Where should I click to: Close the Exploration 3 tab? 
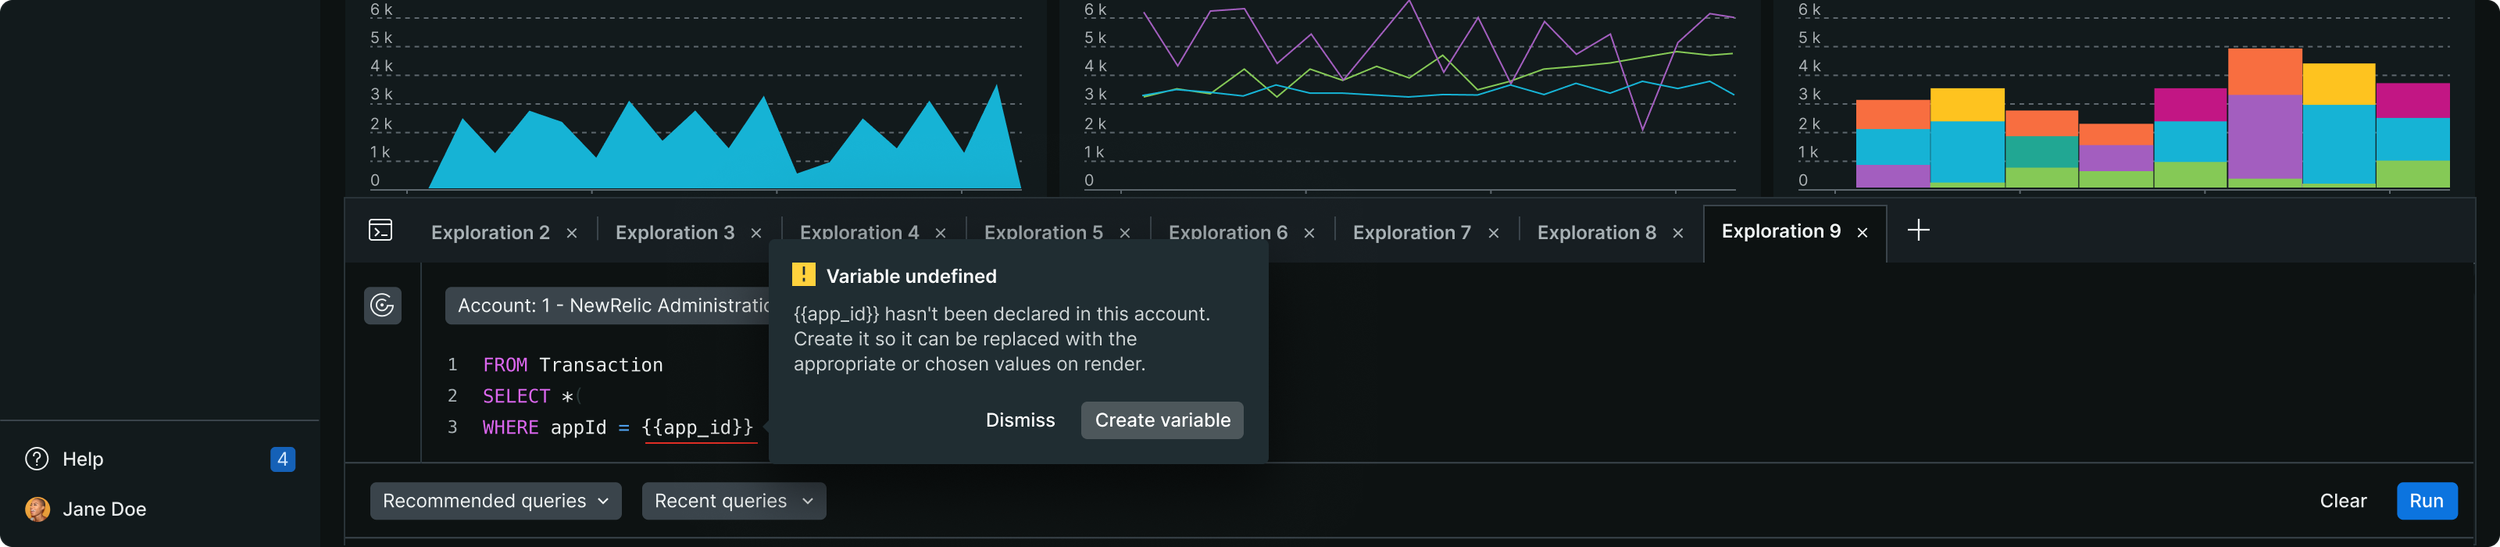(756, 233)
